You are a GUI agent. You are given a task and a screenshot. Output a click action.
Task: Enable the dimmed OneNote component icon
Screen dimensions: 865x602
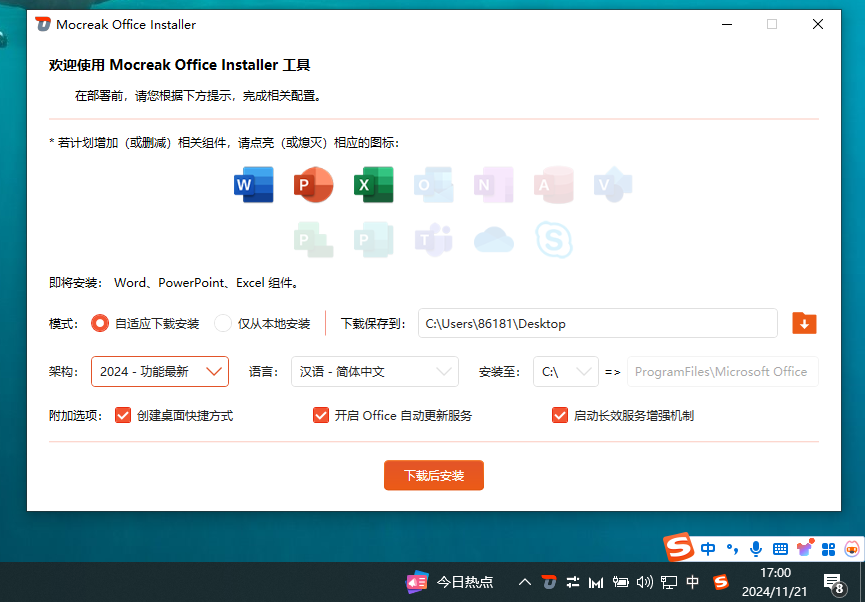coord(494,185)
